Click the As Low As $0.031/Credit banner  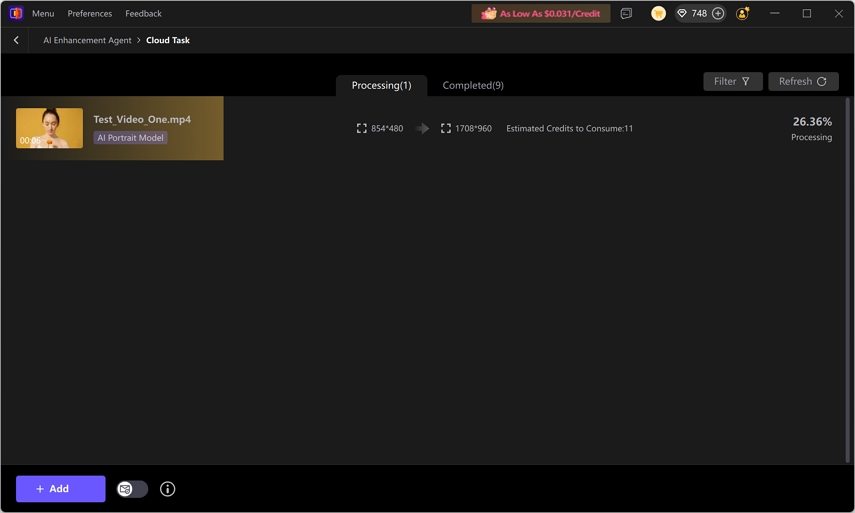click(541, 14)
